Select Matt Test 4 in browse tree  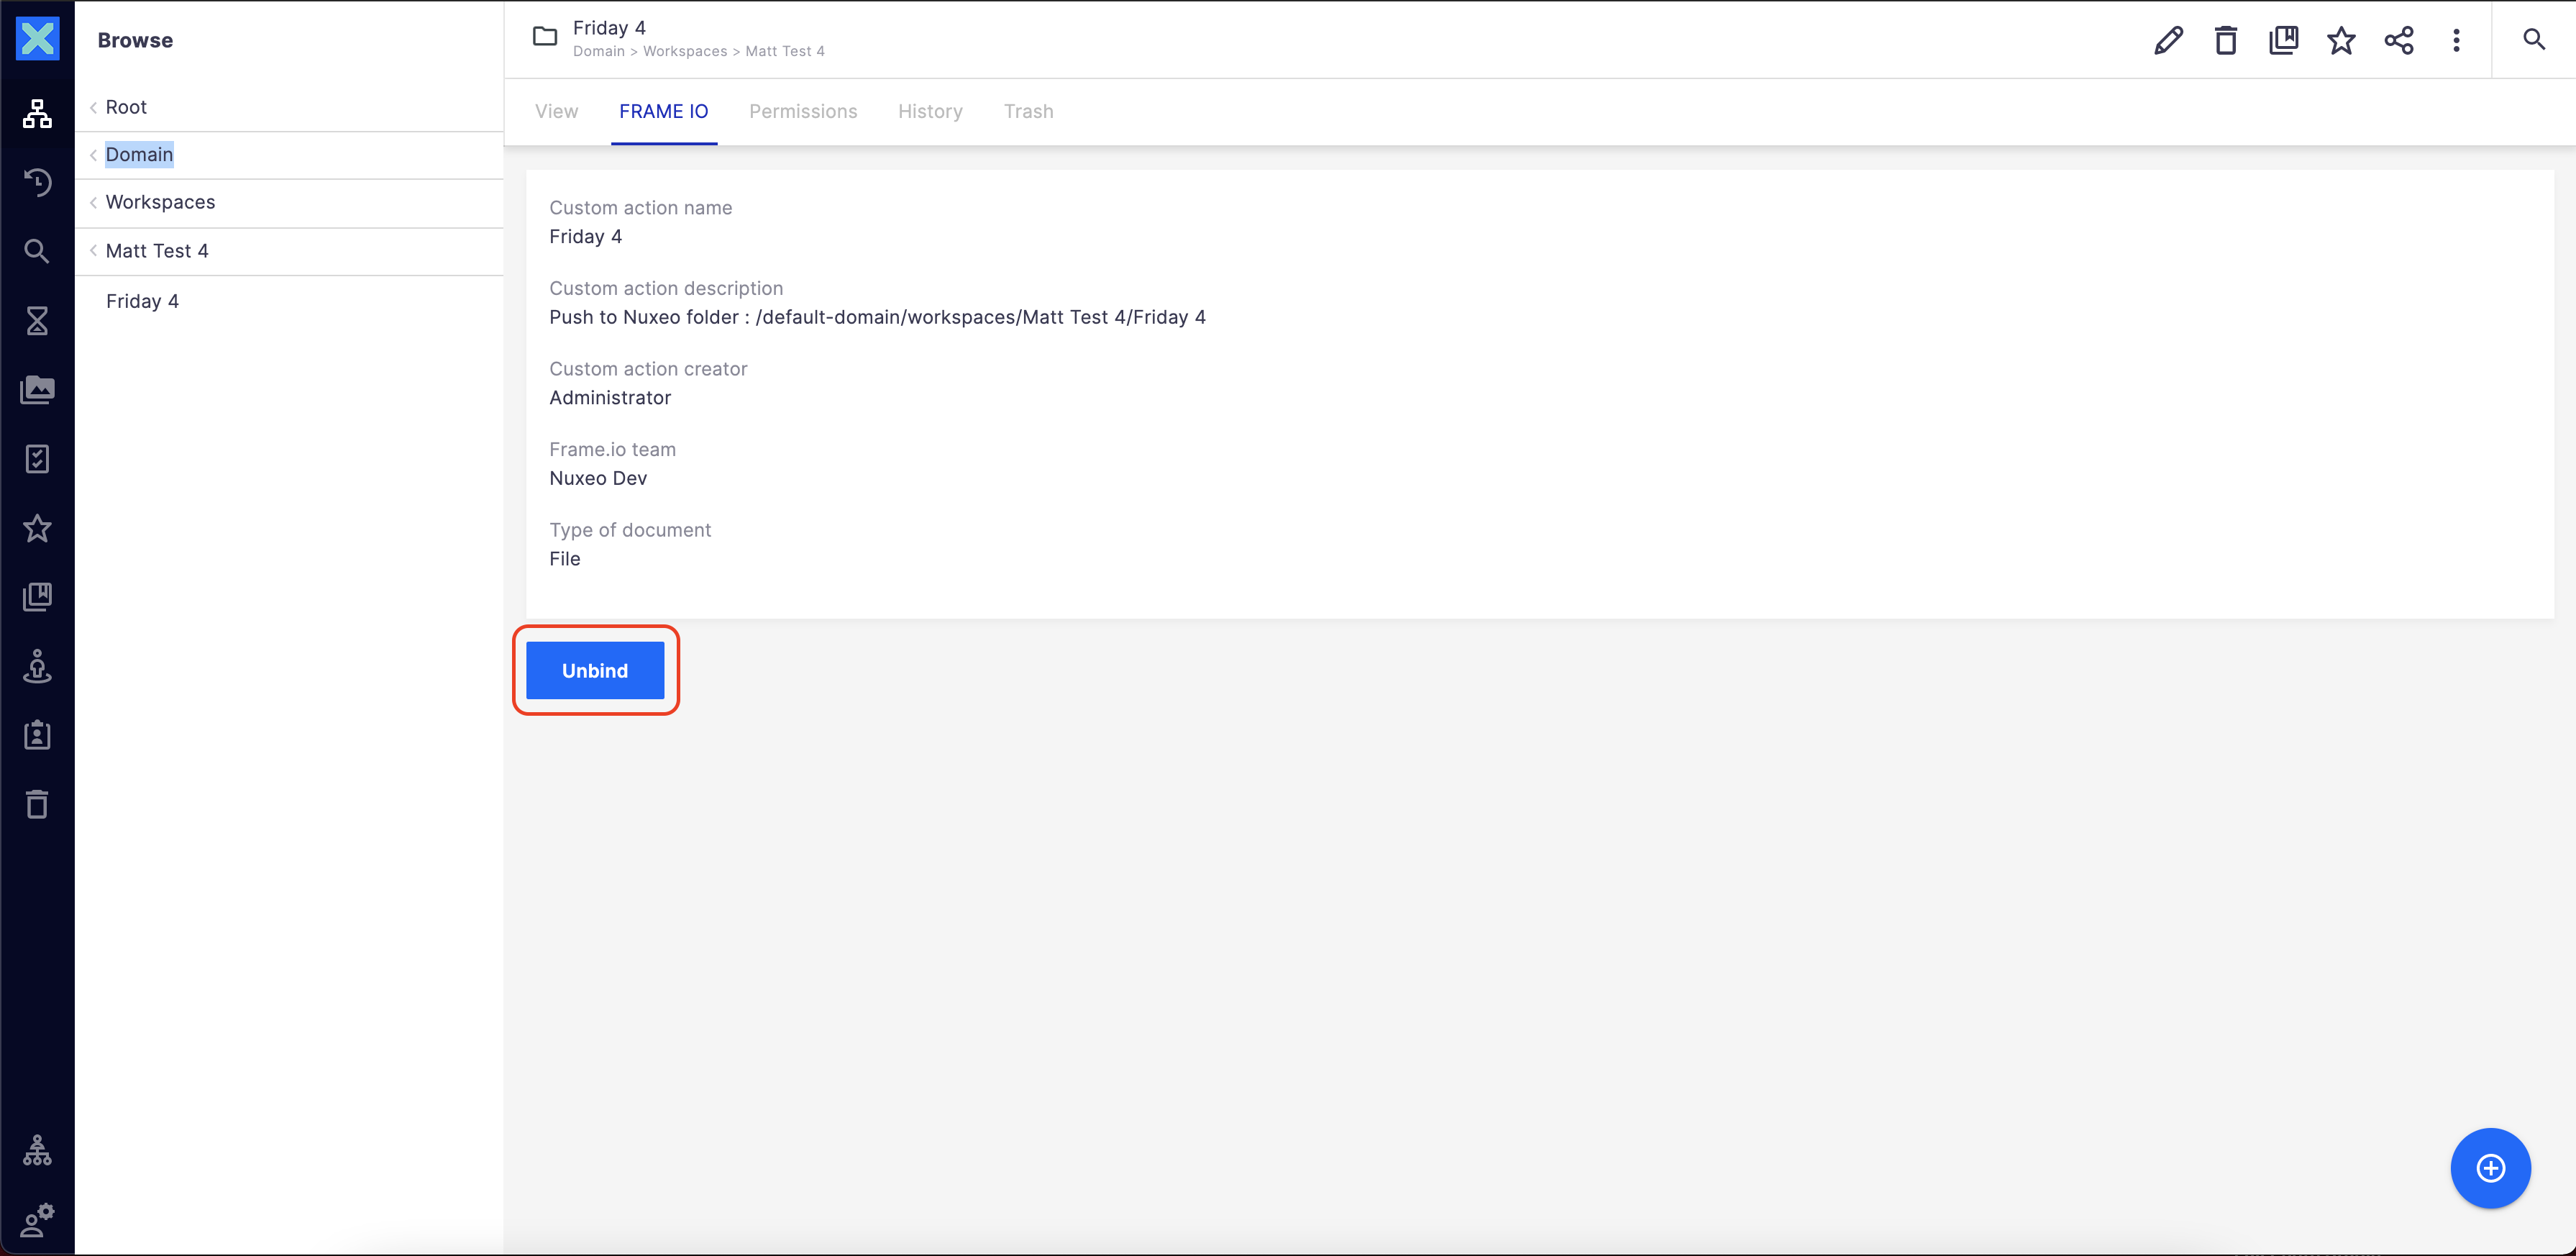[157, 251]
